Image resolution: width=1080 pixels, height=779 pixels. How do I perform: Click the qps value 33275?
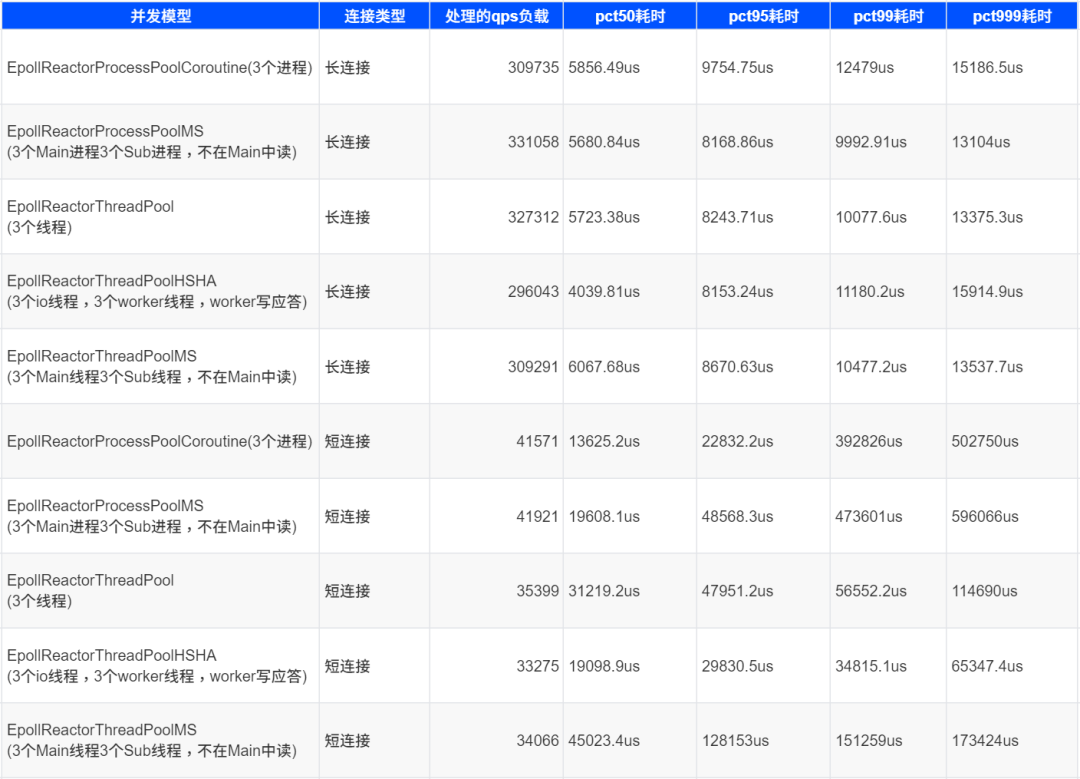(537, 666)
